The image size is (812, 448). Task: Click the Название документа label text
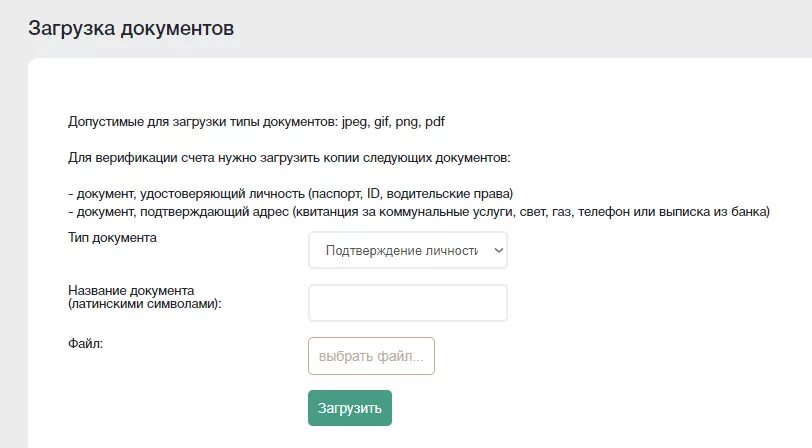[131, 291]
